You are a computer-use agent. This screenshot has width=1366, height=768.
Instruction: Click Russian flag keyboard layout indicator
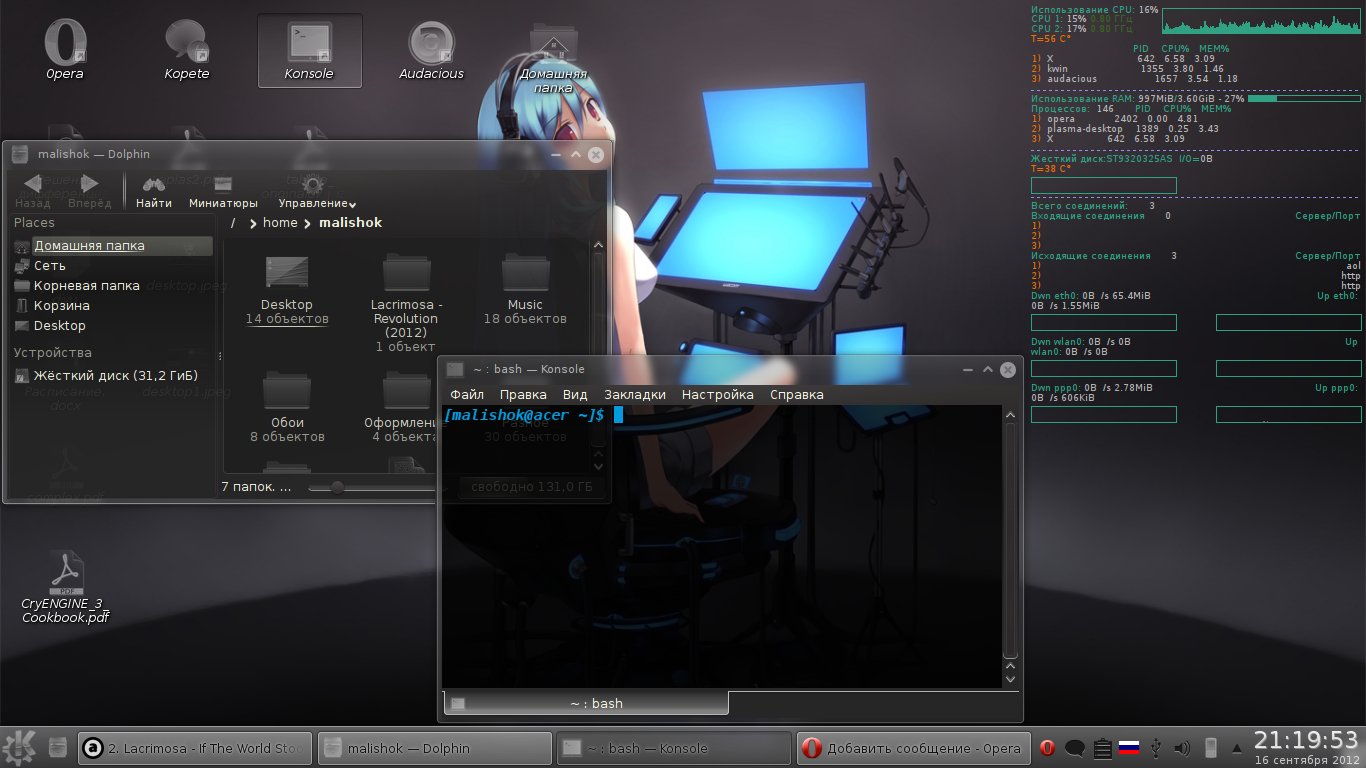(1129, 747)
